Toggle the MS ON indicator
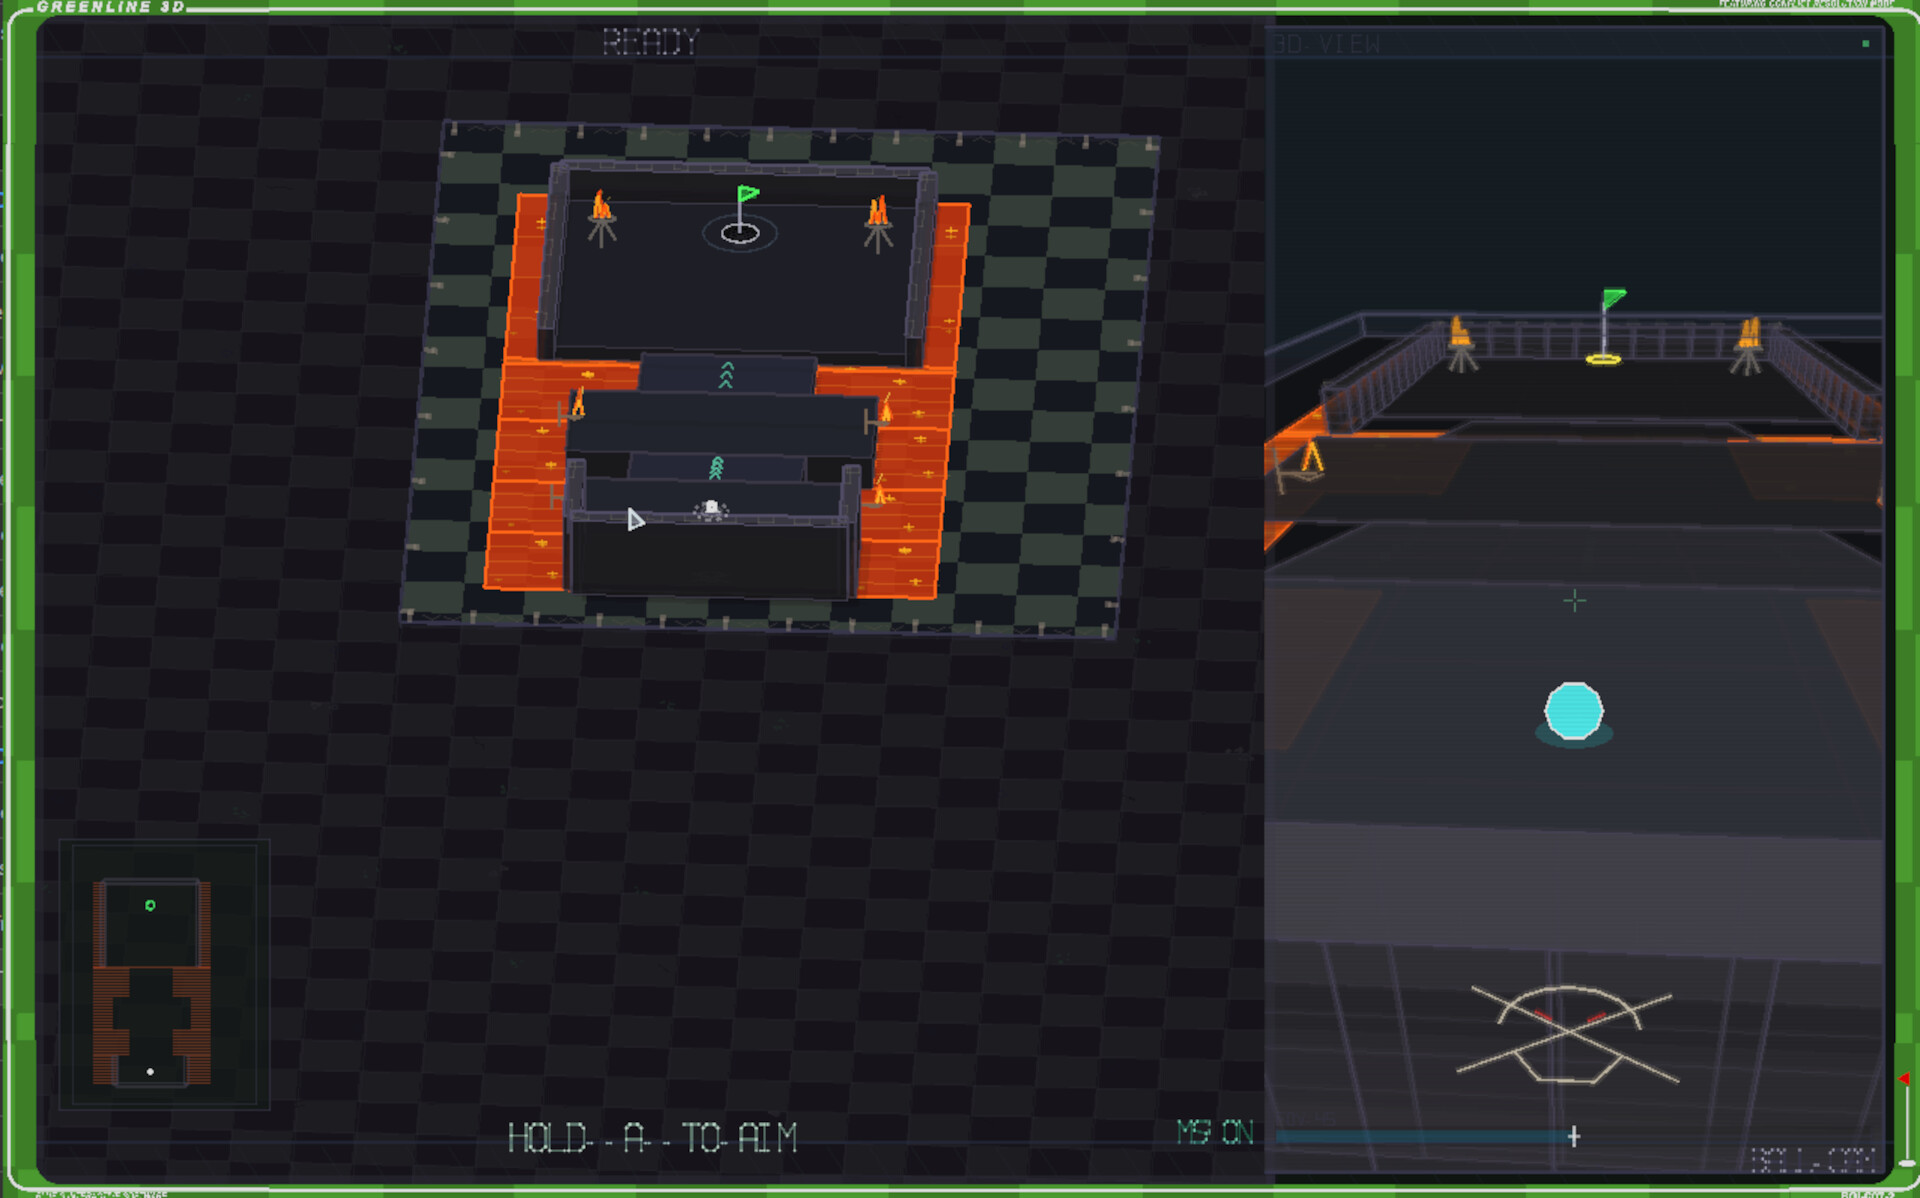The height and width of the screenshot is (1198, 1920). 1215,1132
